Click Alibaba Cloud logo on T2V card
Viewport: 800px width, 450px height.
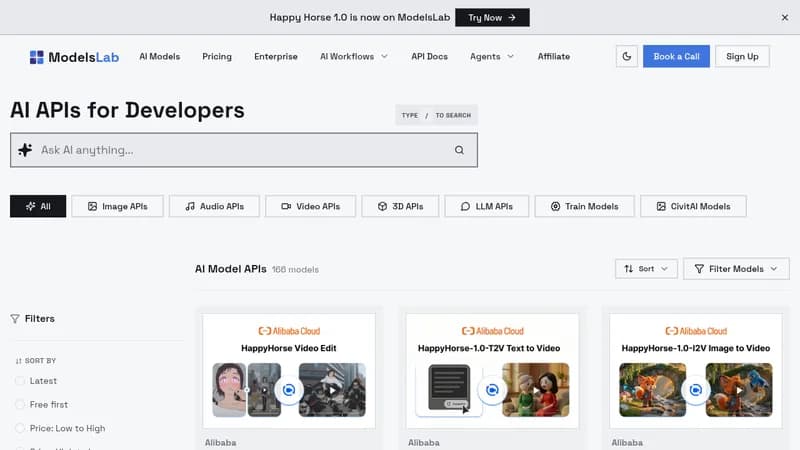[492, 331]
